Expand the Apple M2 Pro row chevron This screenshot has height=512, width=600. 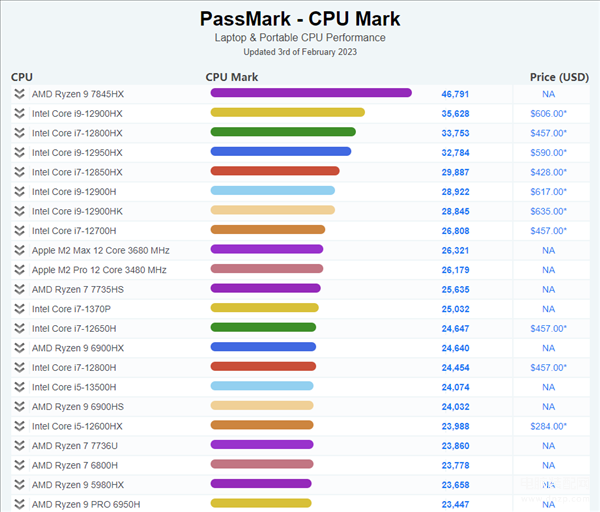19,269
